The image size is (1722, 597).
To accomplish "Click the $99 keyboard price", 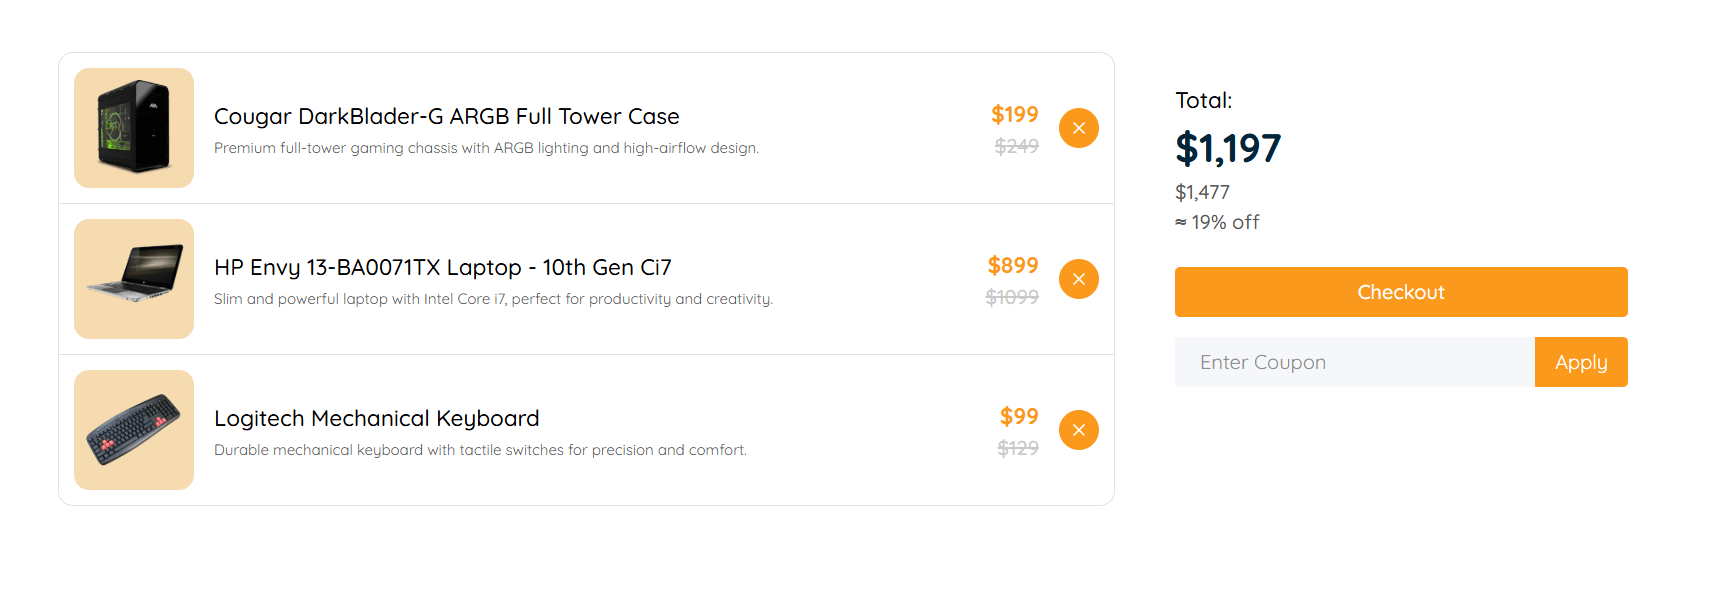I will 1019,416.
